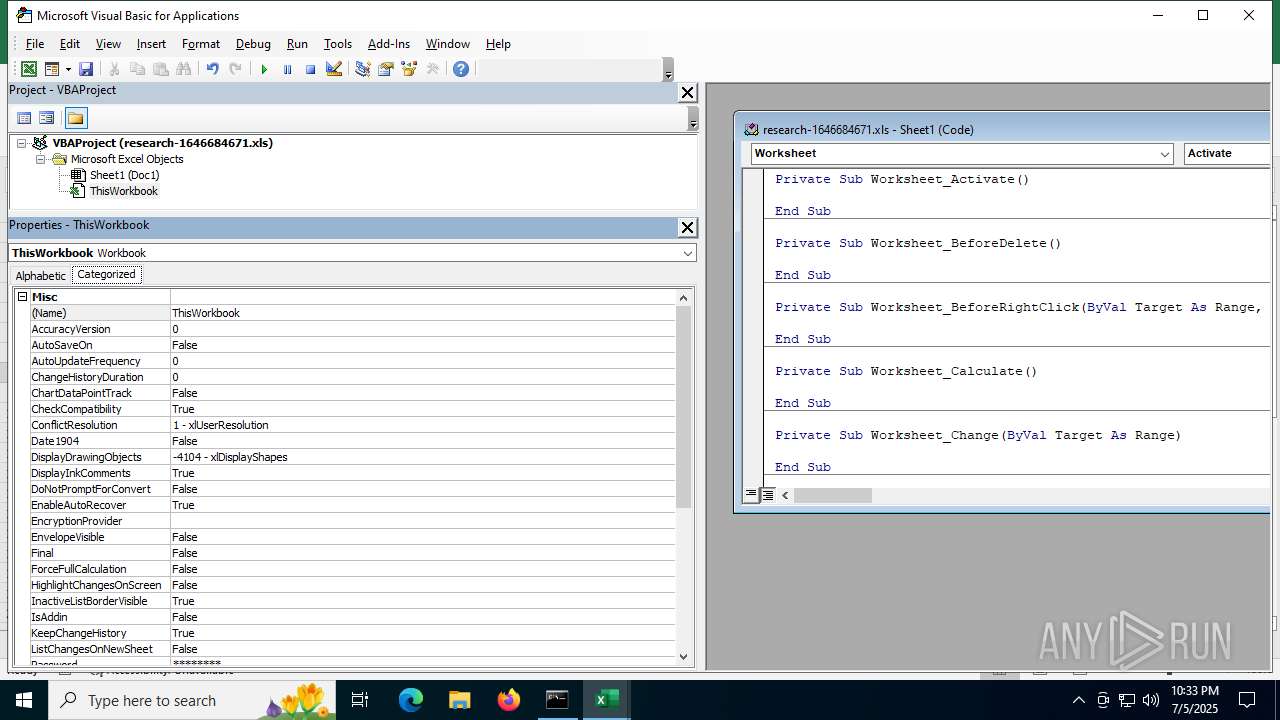Toggle Design Mode icon

coord(334,69)
